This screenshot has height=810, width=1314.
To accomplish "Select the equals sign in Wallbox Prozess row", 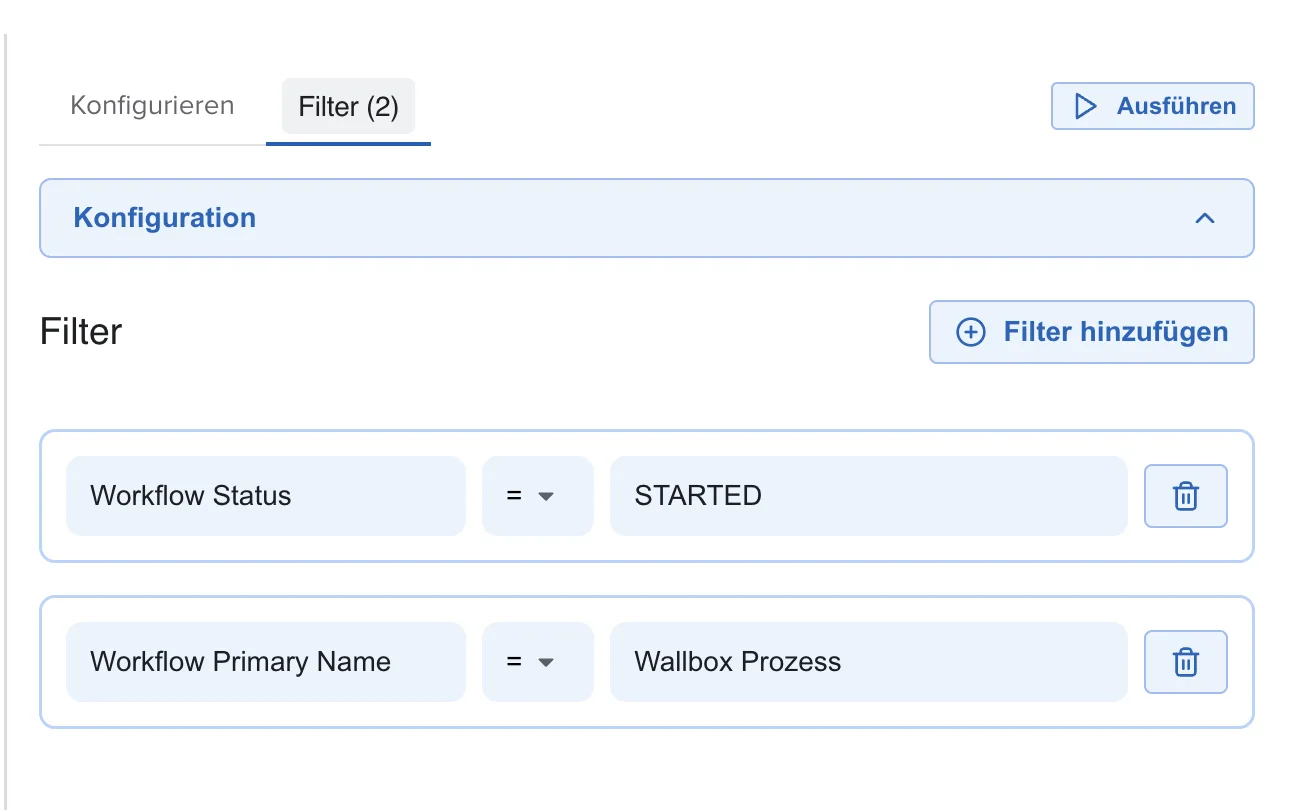I will point(514,662).
